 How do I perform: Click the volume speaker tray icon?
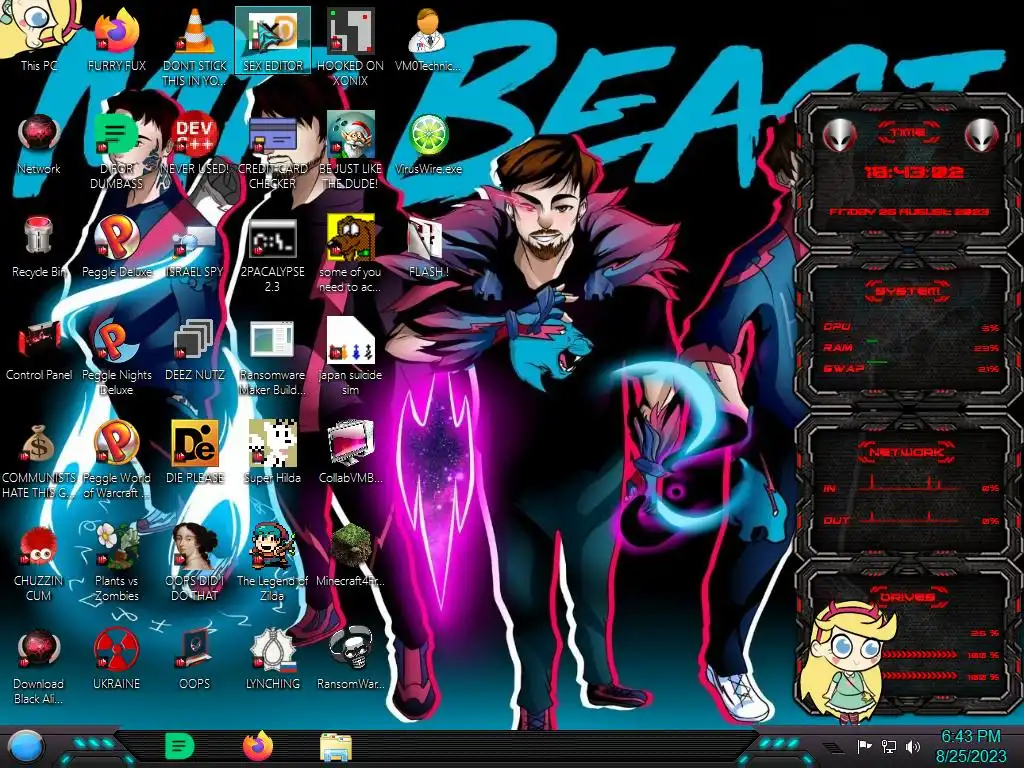coord(913,746)
